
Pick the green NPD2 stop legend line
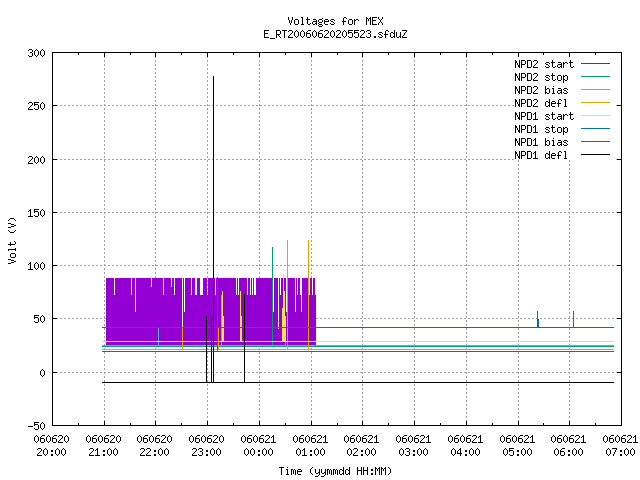coord(595,77)
